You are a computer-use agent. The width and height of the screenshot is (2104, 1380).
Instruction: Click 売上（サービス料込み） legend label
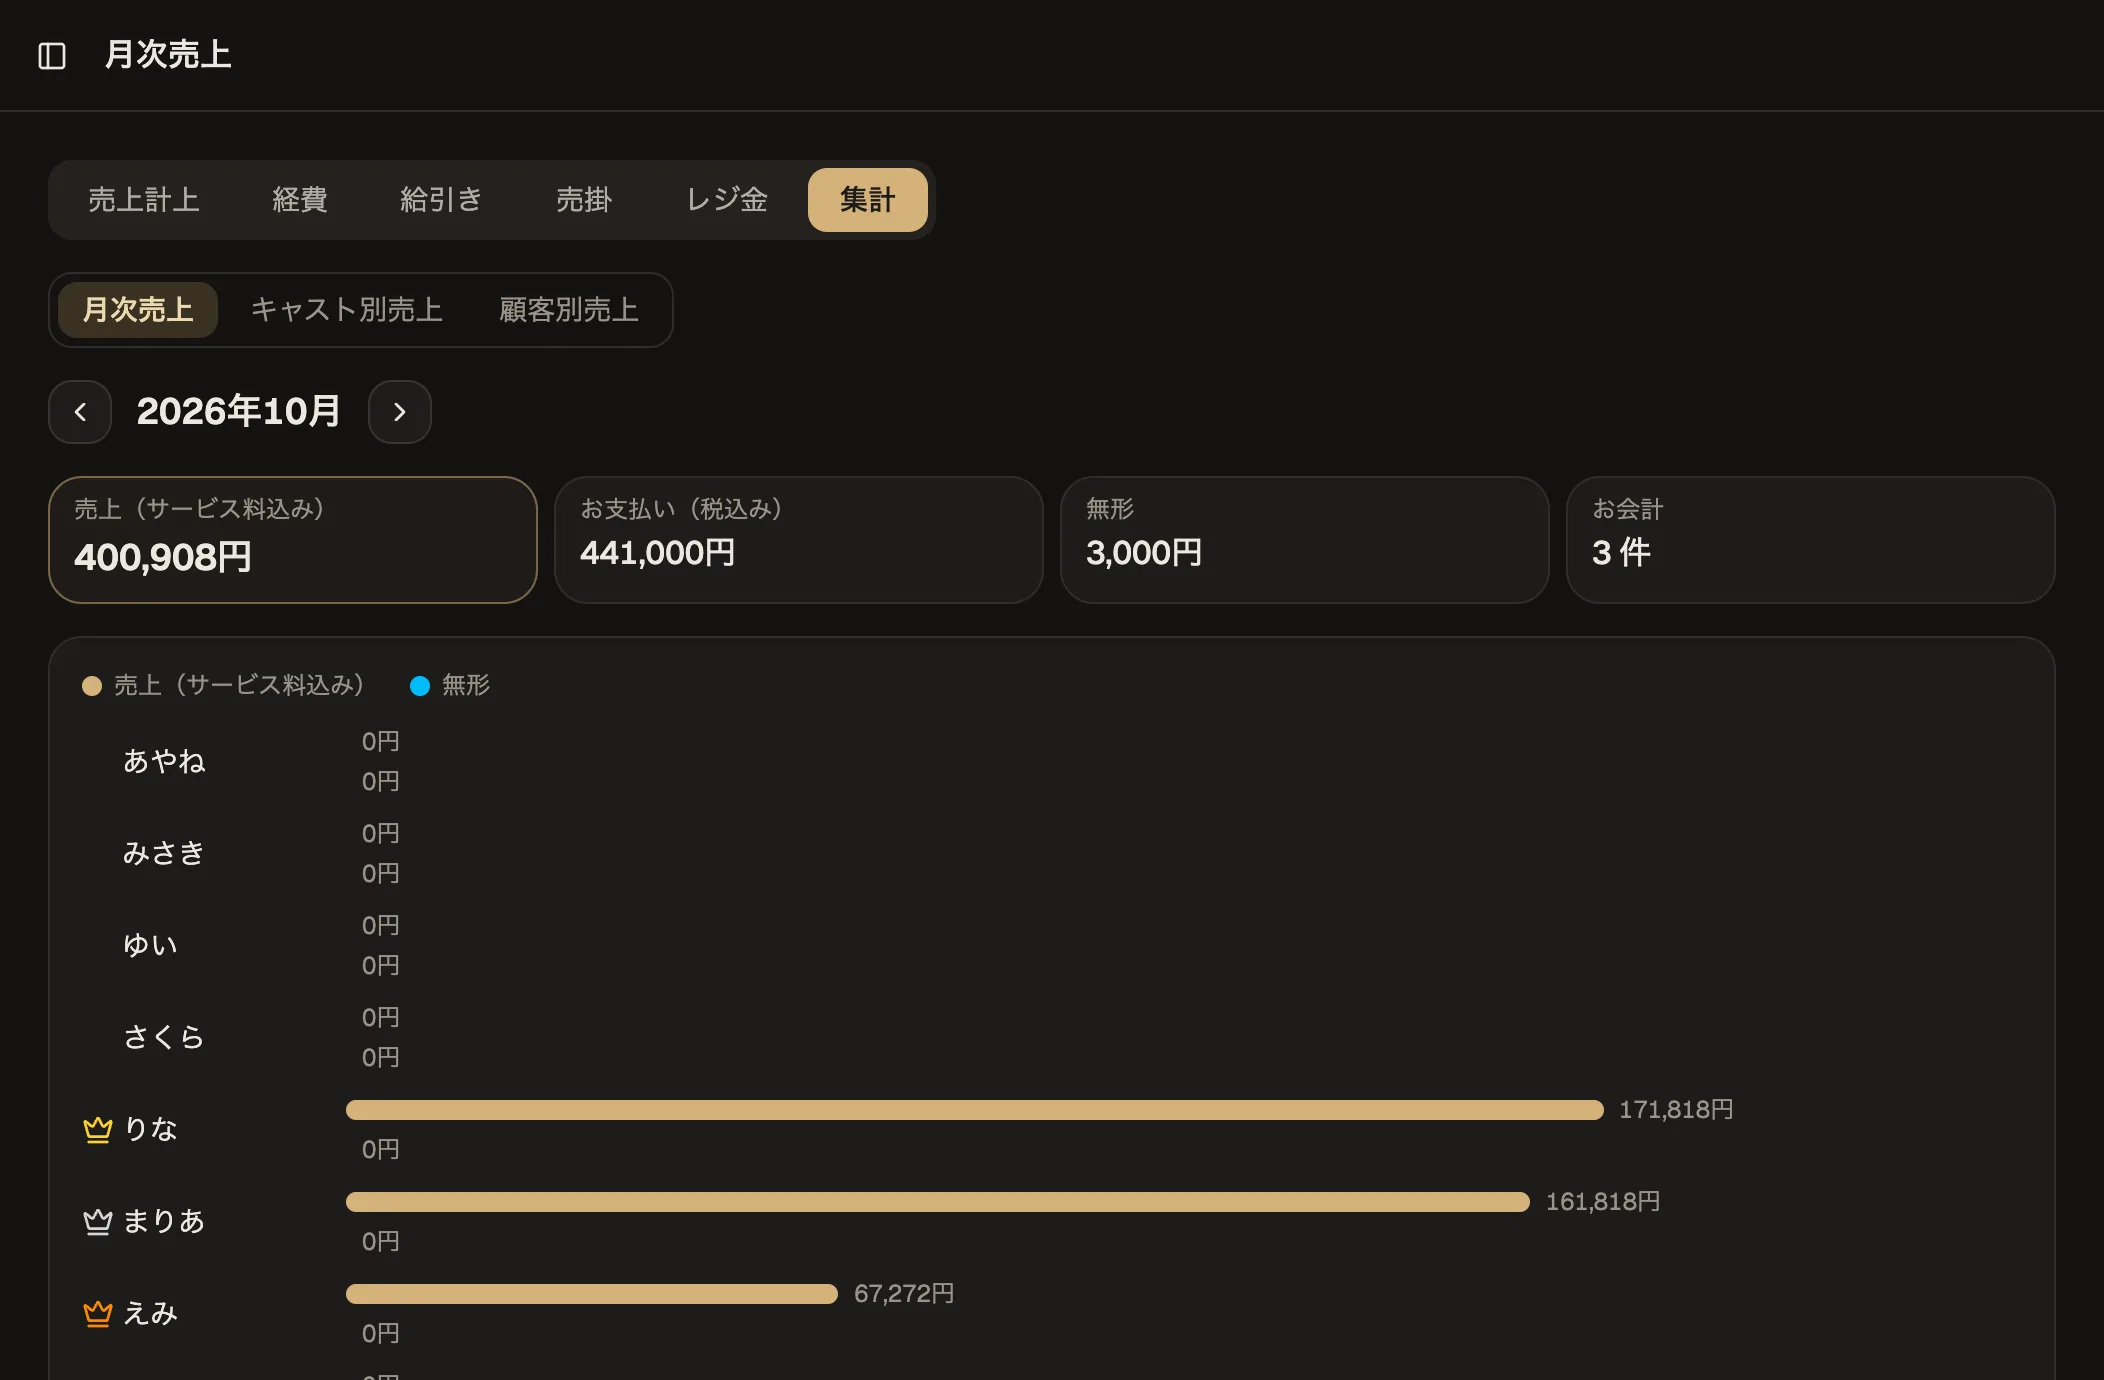(x=240, y=686)
